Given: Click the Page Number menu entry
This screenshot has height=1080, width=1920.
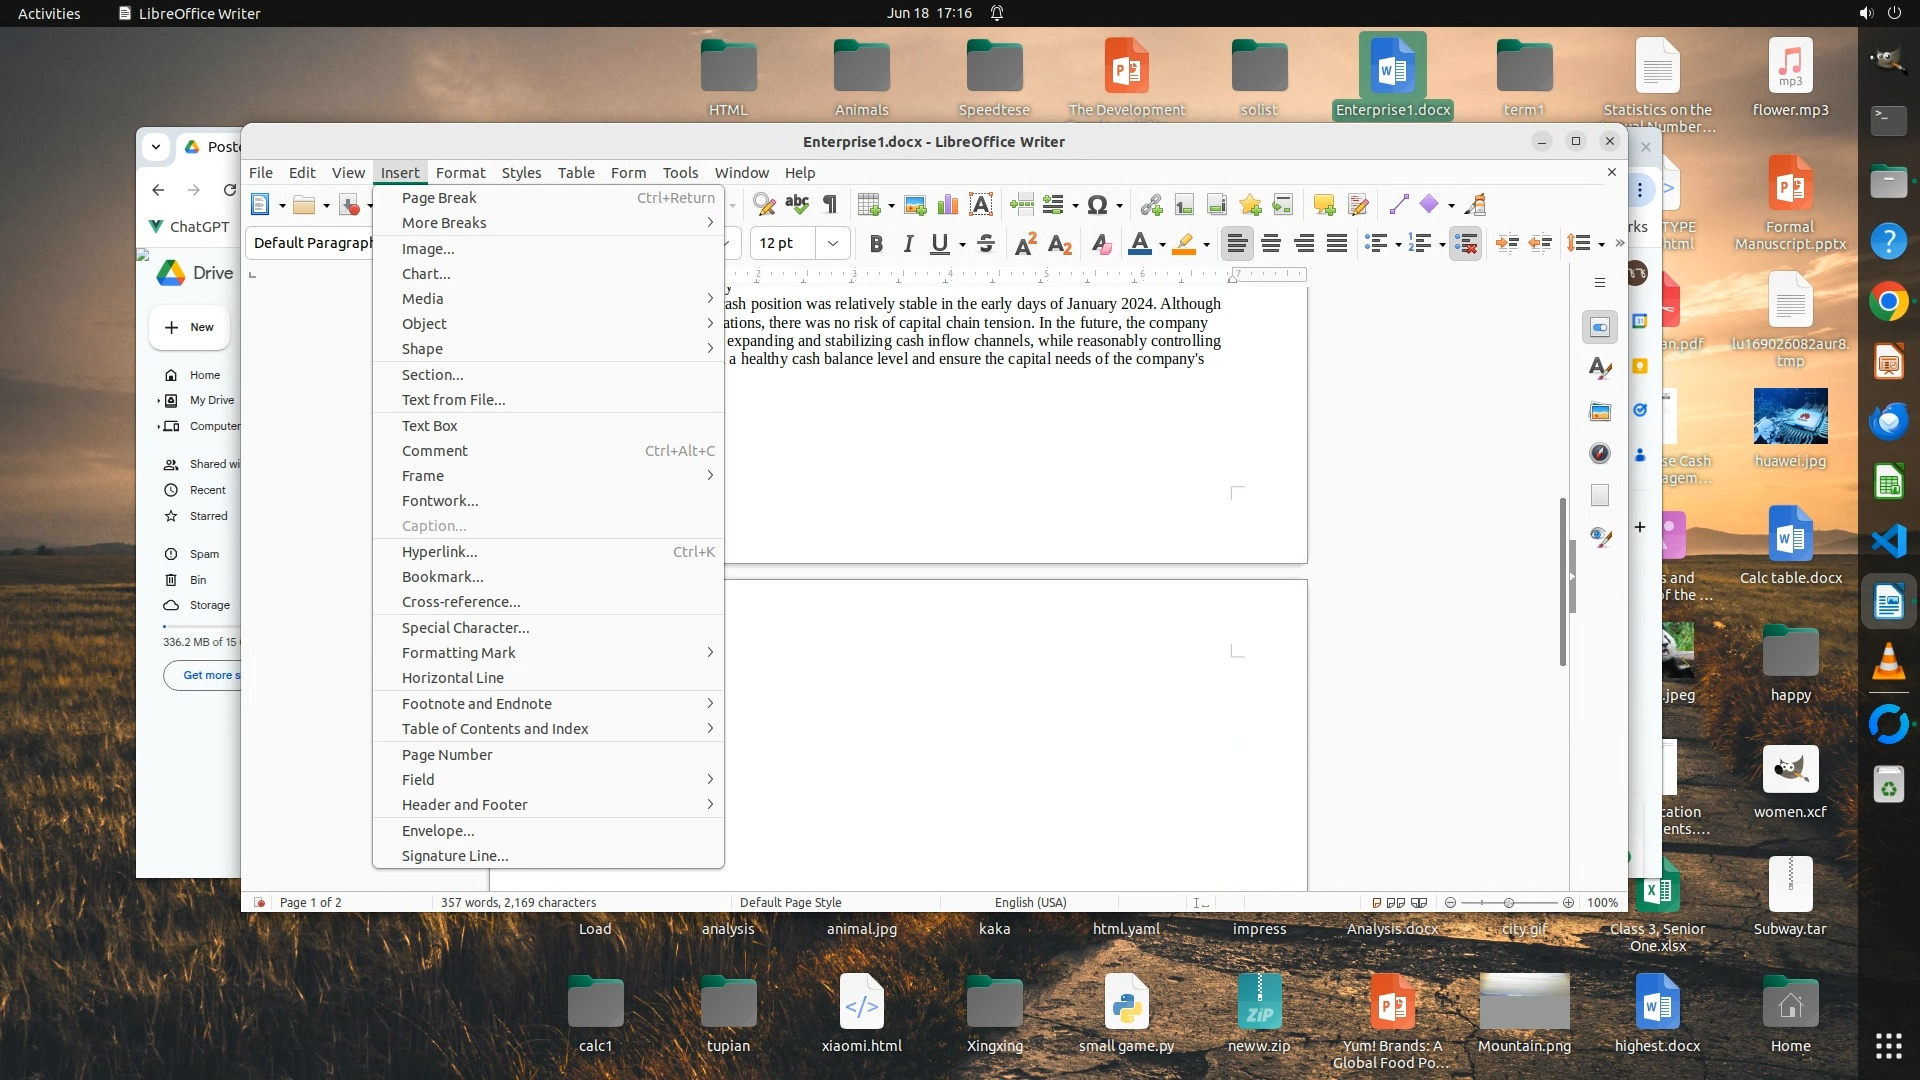Looking at the screenshot, I should pyautogui.click(x=447, y=755).
